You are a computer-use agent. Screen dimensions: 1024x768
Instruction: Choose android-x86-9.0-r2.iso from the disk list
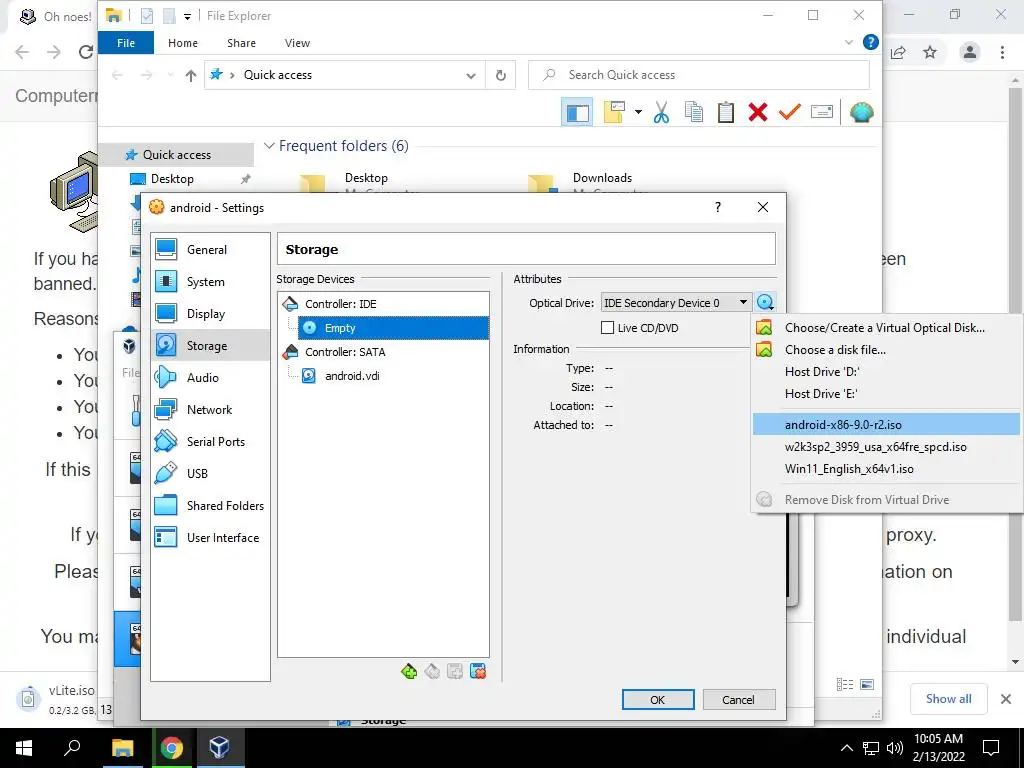pos(885,424)
